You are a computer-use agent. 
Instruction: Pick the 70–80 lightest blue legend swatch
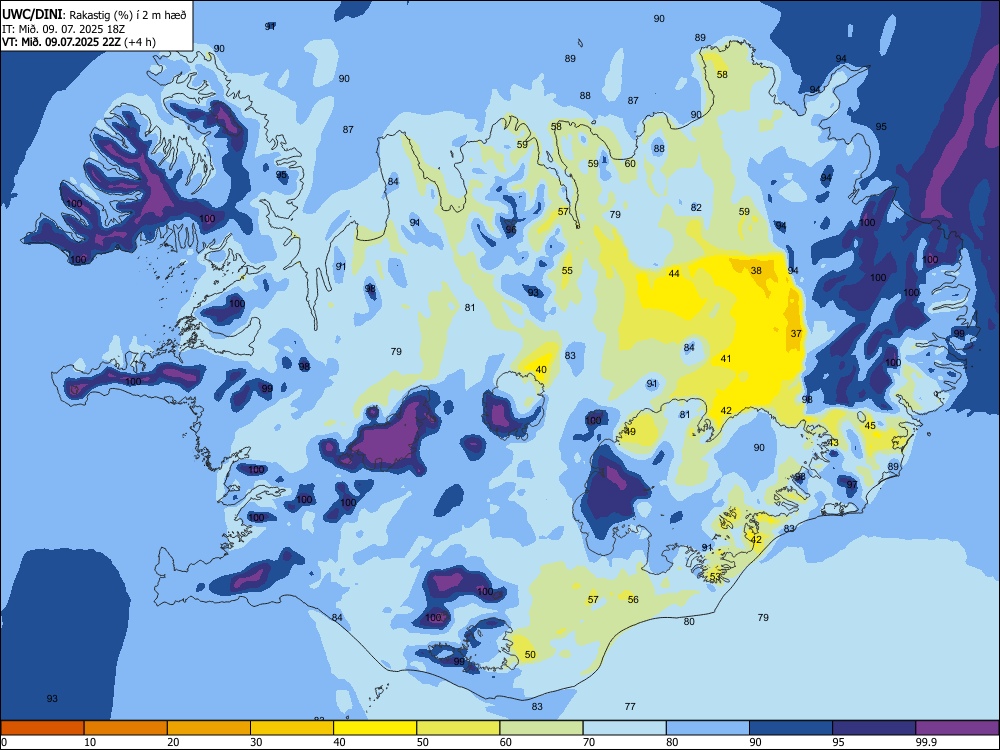click(624, 728)
